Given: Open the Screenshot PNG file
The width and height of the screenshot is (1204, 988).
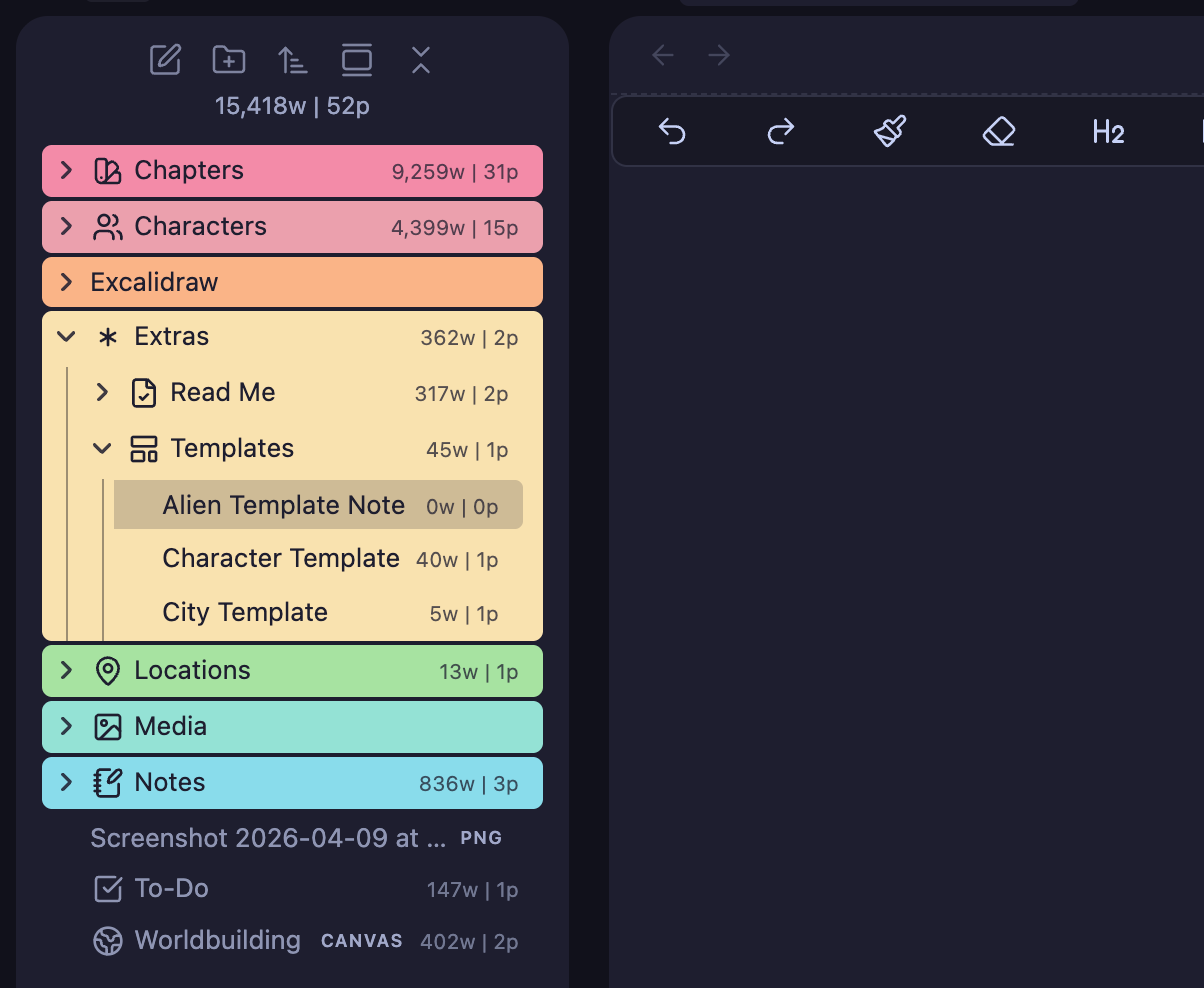Looking at the screenshot, I should 266,837.
